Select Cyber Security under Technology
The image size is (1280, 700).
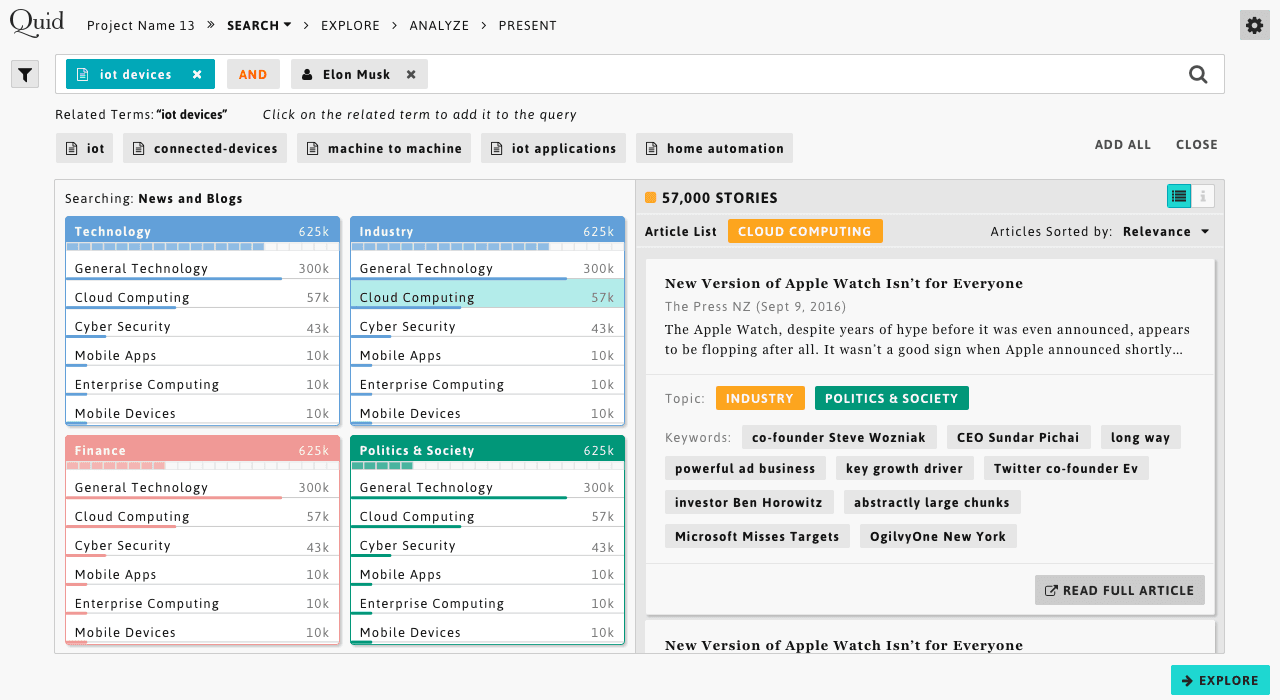coord(202,326)
